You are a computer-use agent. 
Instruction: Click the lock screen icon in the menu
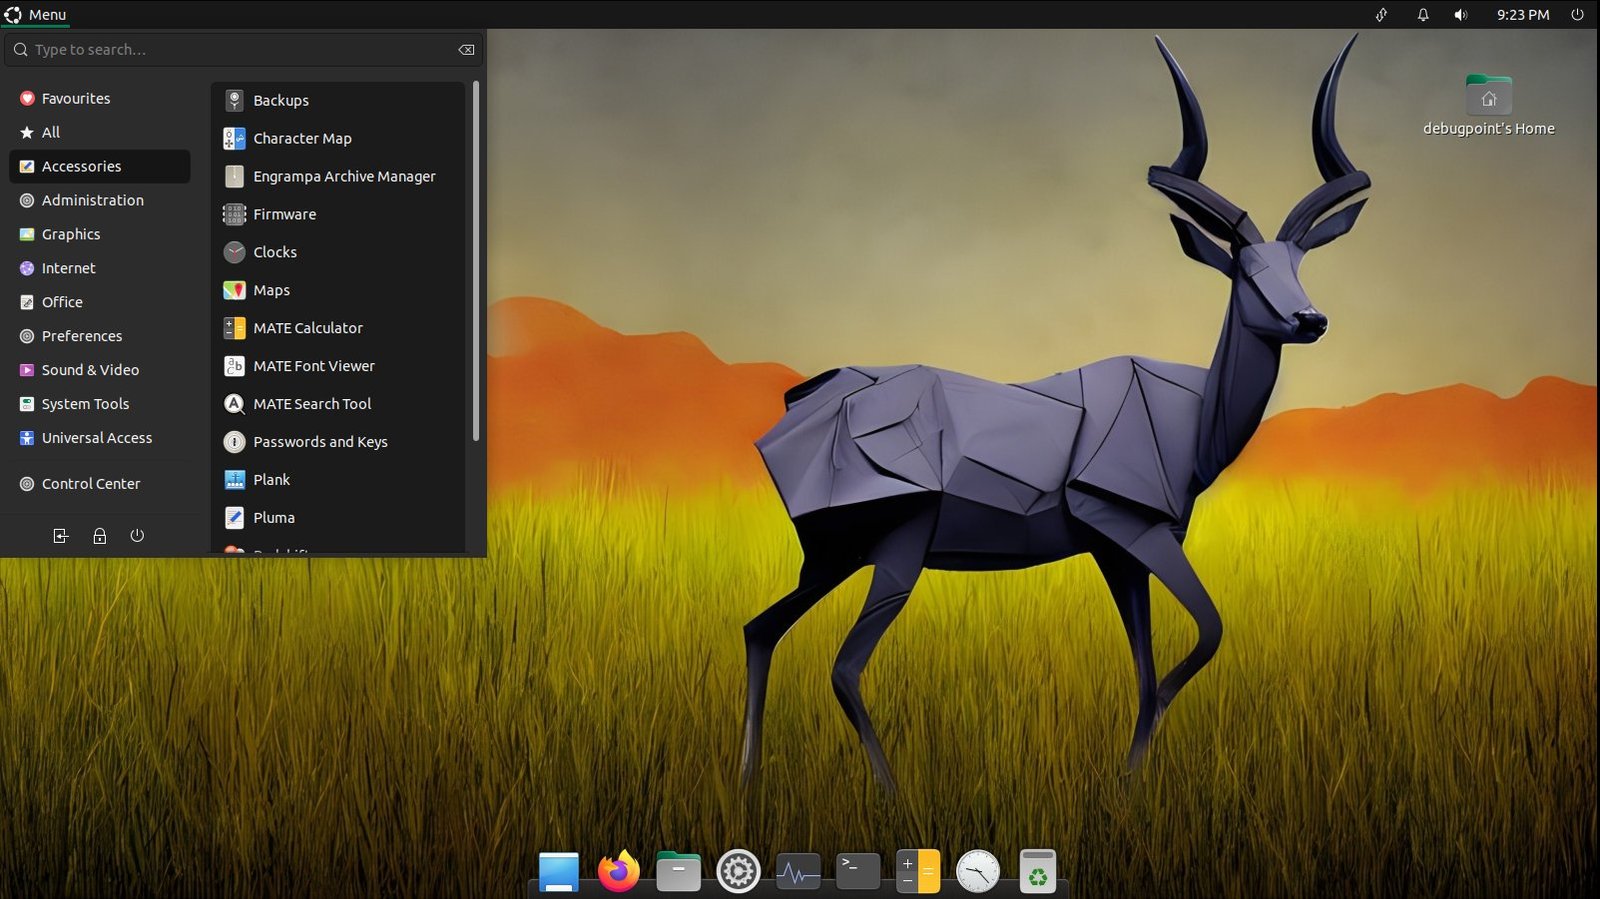(x=99, y=536)
